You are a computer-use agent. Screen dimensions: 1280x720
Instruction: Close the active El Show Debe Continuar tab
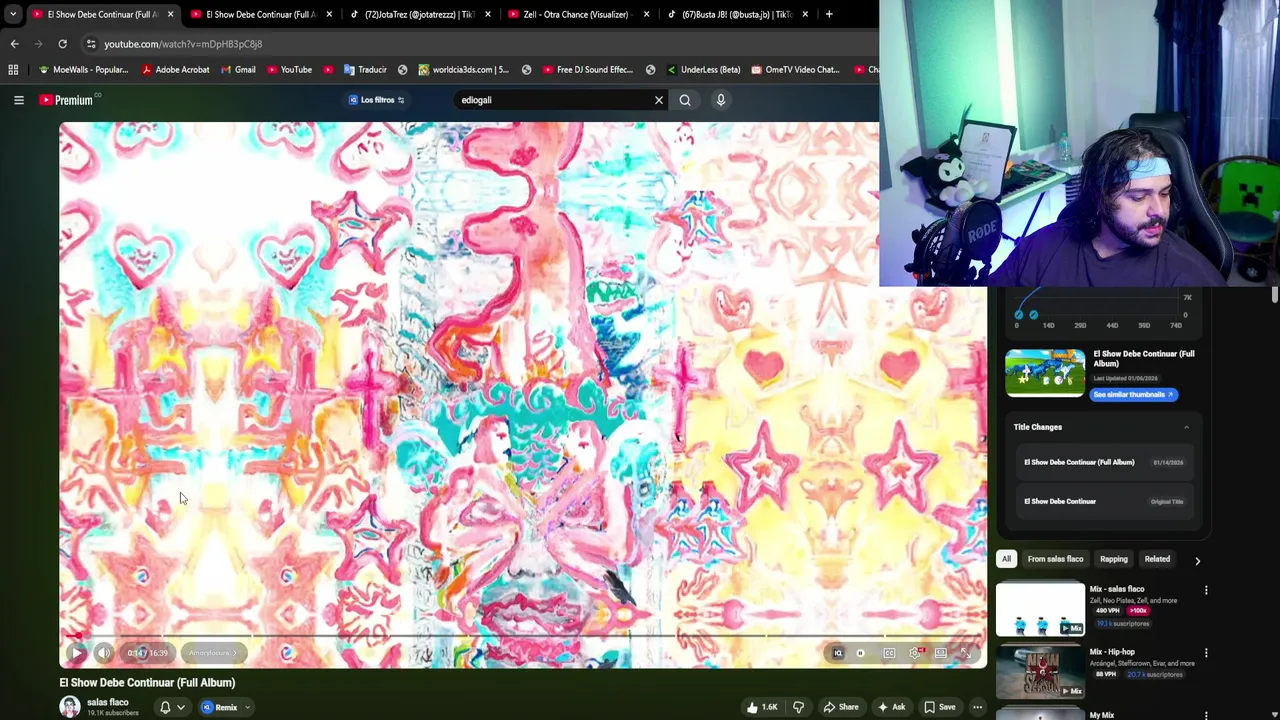pos(170,14)
